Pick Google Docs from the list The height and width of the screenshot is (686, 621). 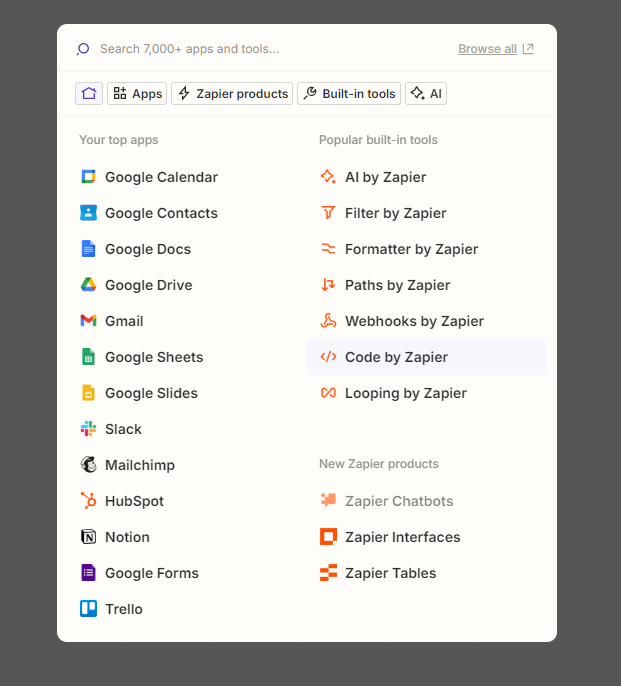coord(148,249)
